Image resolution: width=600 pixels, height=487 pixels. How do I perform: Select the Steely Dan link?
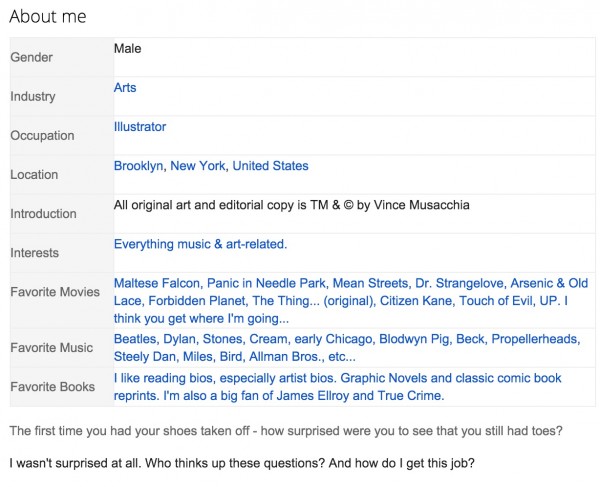(144, 357)
